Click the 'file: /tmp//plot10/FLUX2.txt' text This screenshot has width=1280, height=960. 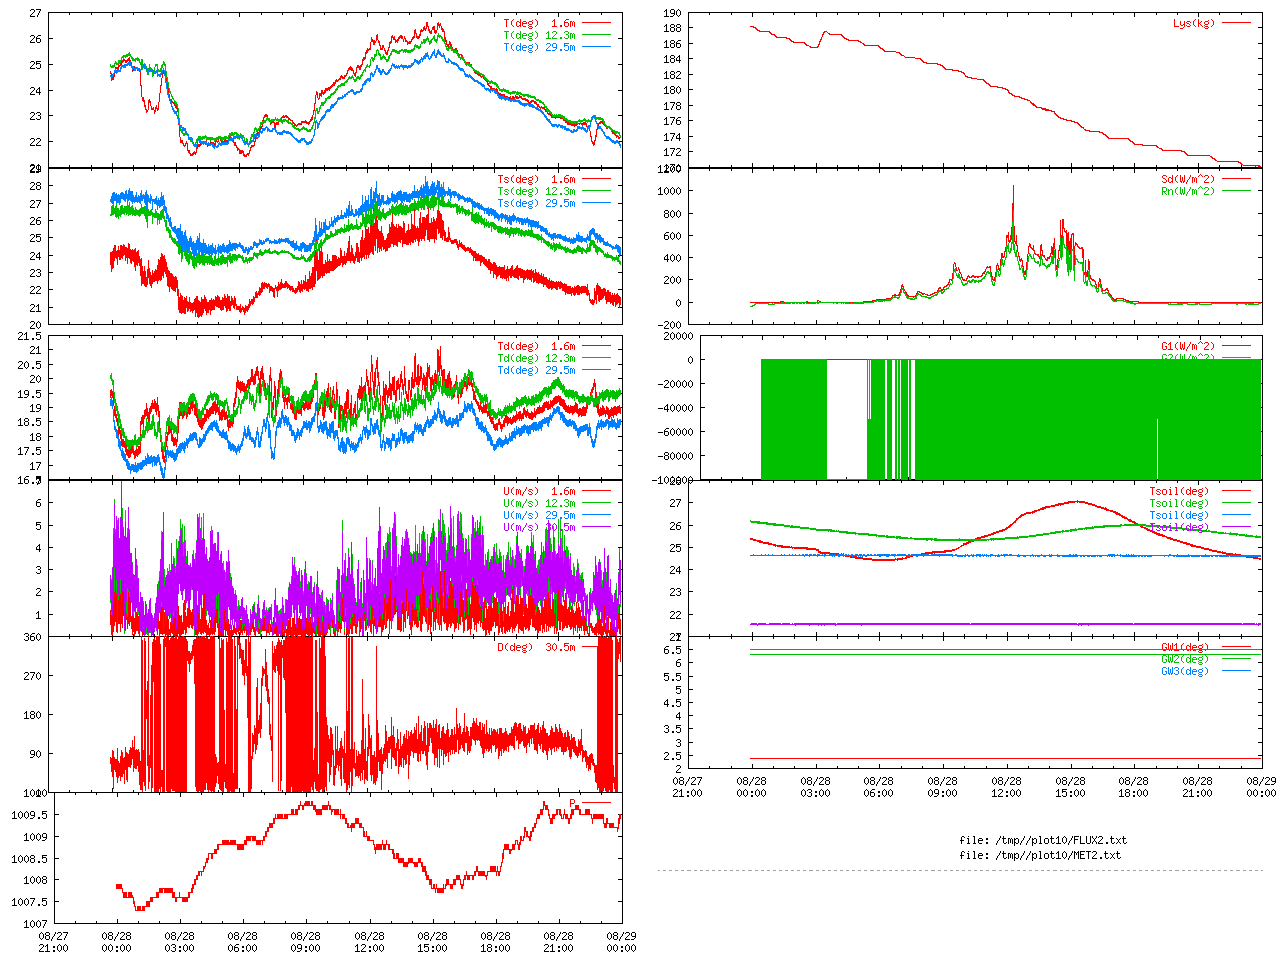click(1043, 840)
